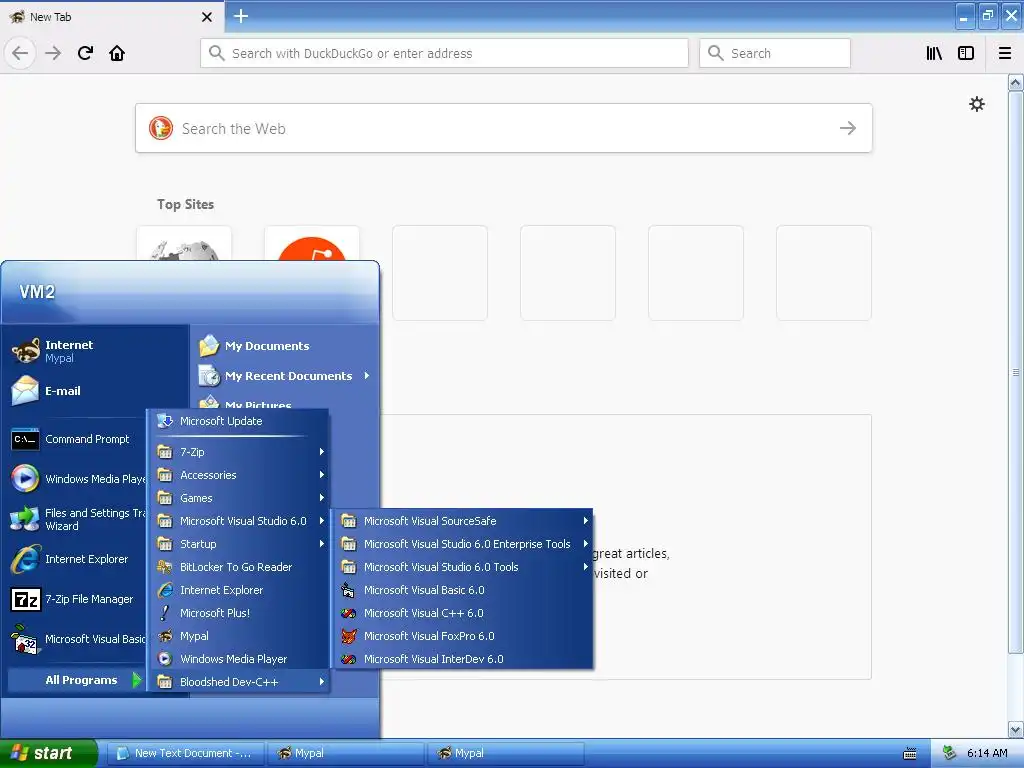Click the toolbar Search box
Image resolution: width=1024 pixels, height=768 pixels.
pyautogui.click(x=775, y=53)
